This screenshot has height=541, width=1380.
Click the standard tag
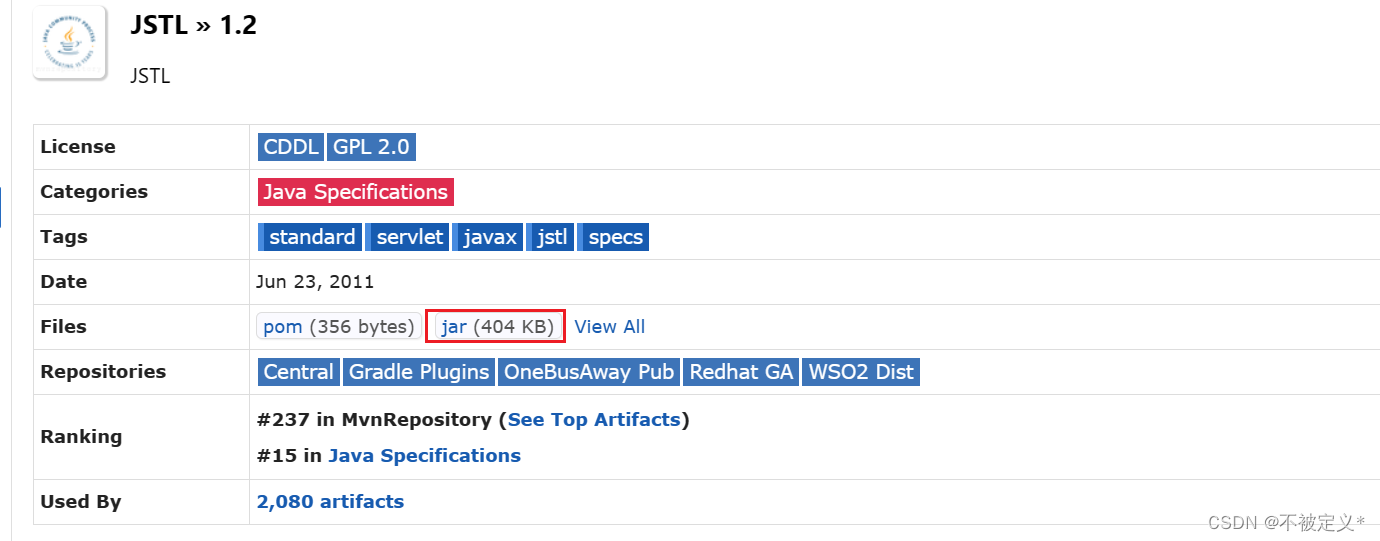tap(309, 237)
